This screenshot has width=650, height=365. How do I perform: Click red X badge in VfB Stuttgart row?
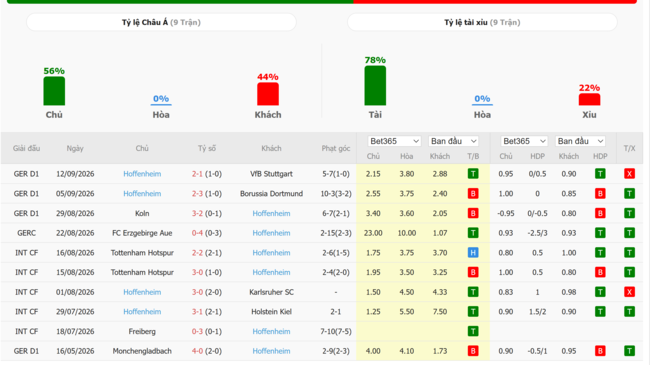[x=629, y=174]
